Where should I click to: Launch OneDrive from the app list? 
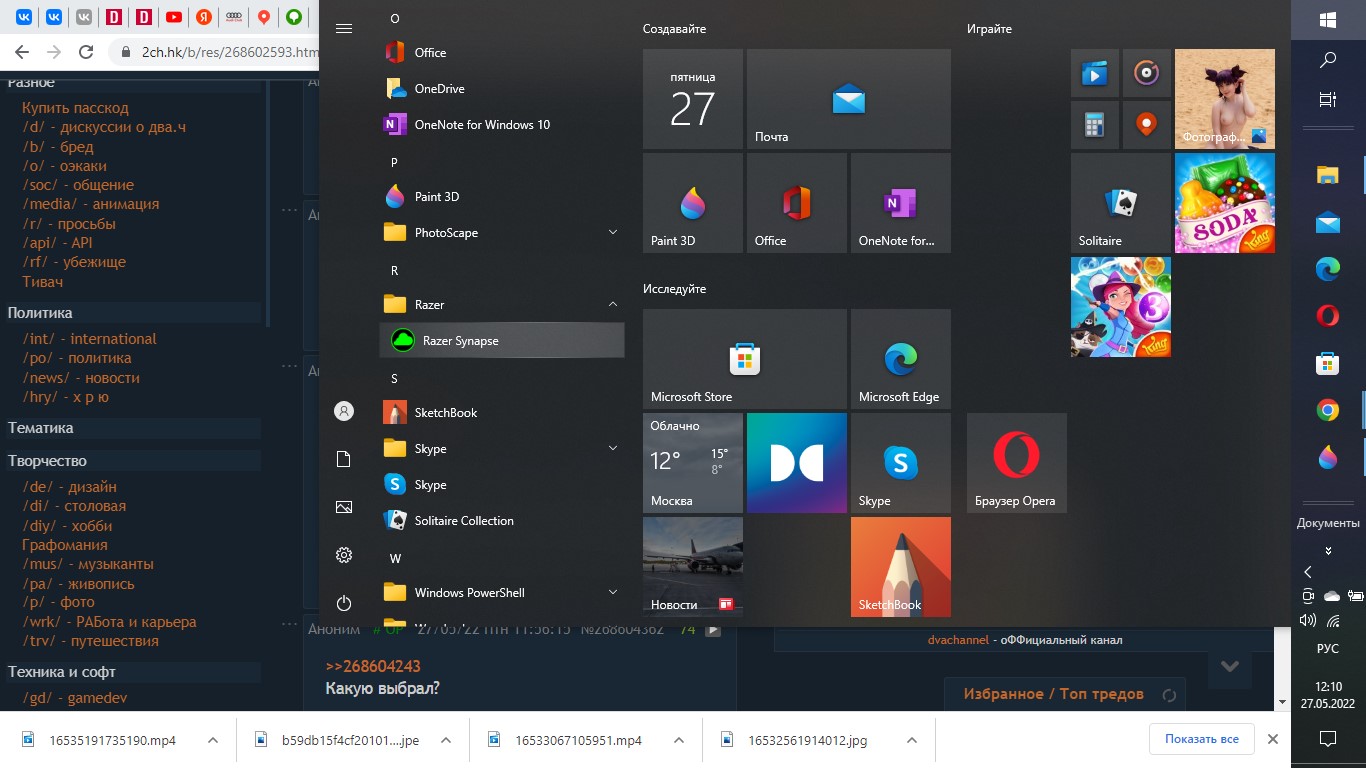500,88
